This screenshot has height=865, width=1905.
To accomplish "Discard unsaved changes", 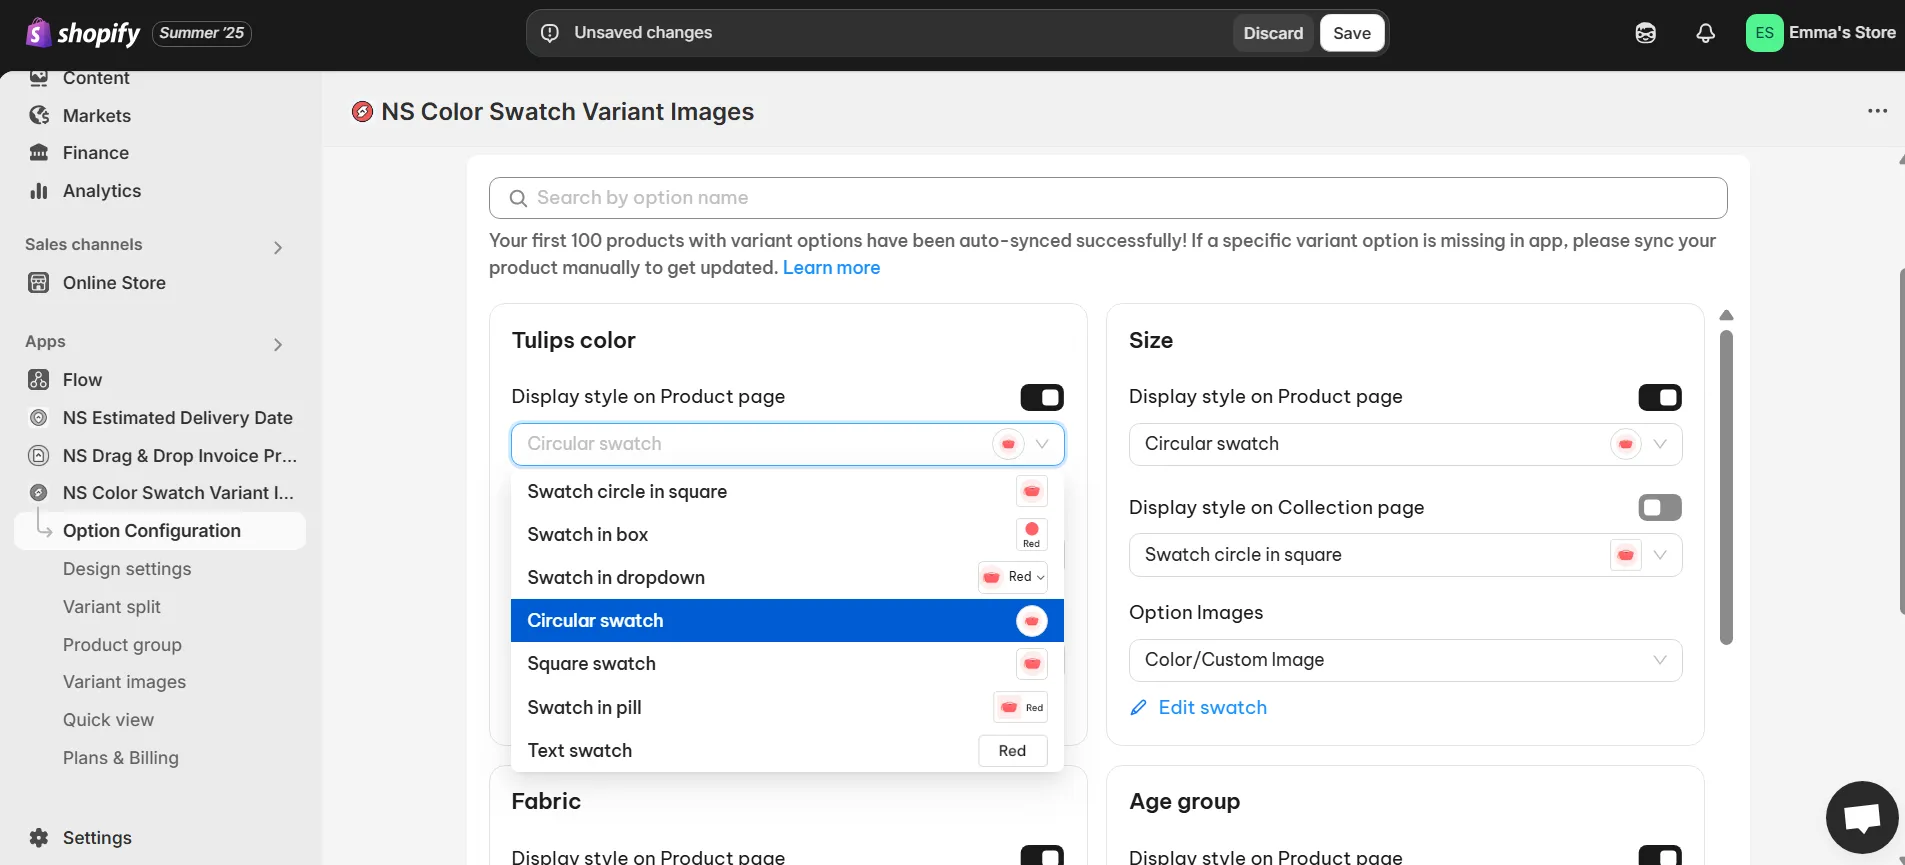I will 1273,33.
